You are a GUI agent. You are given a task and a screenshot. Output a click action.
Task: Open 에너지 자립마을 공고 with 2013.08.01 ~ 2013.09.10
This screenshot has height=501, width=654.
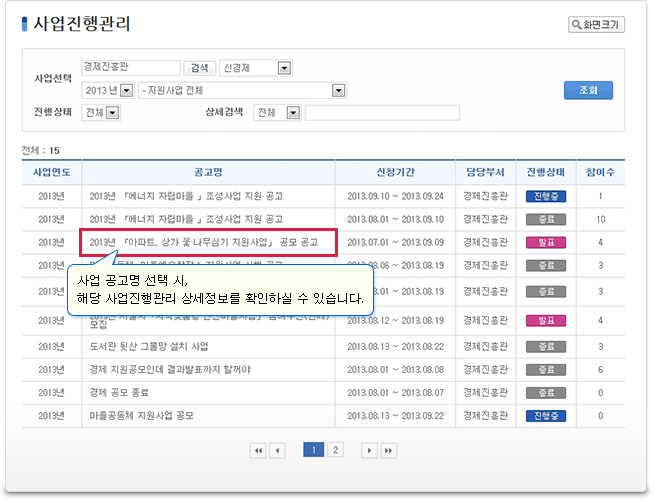[186, 219]
